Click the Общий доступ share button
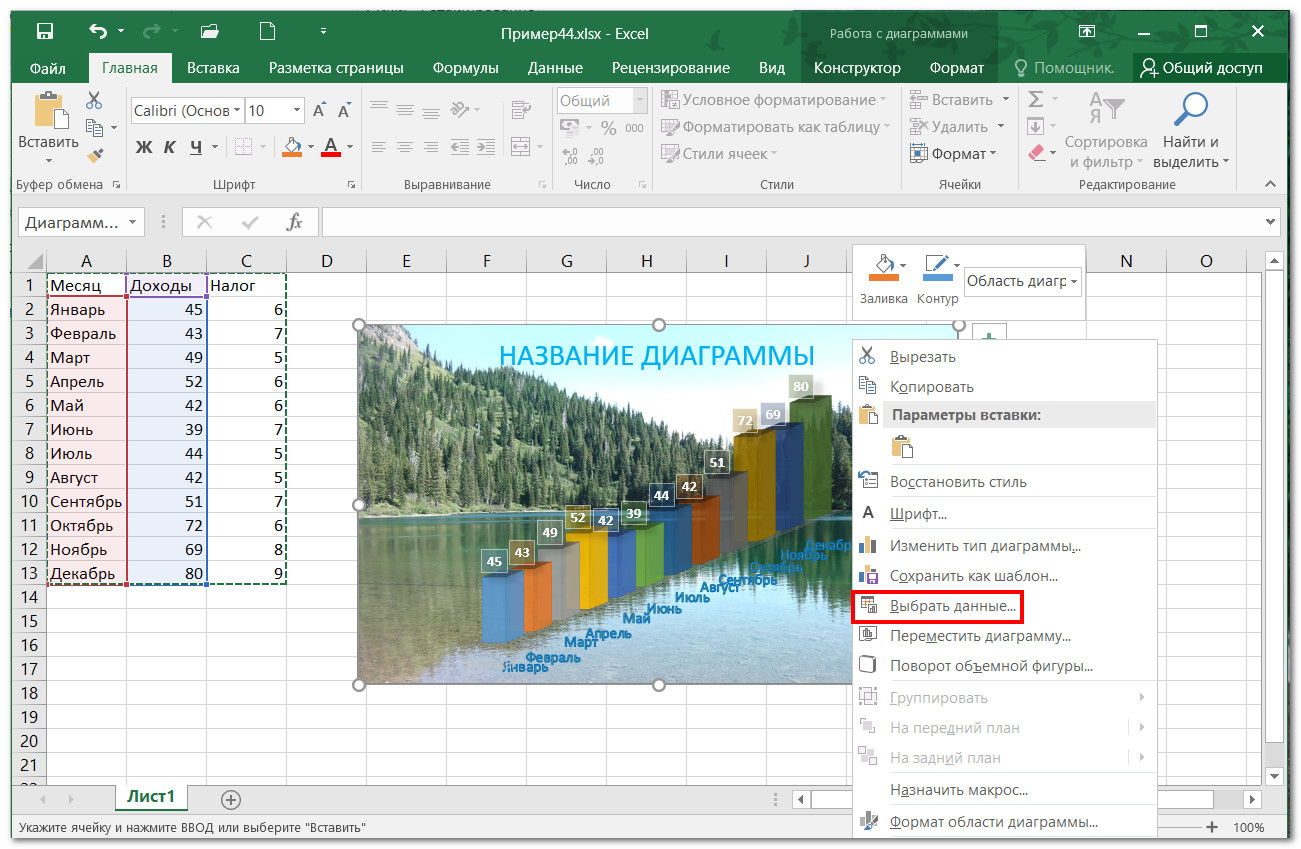The height and width of the screenshot is (849, 1301). pyautogui.click(x=1200, y=68)
